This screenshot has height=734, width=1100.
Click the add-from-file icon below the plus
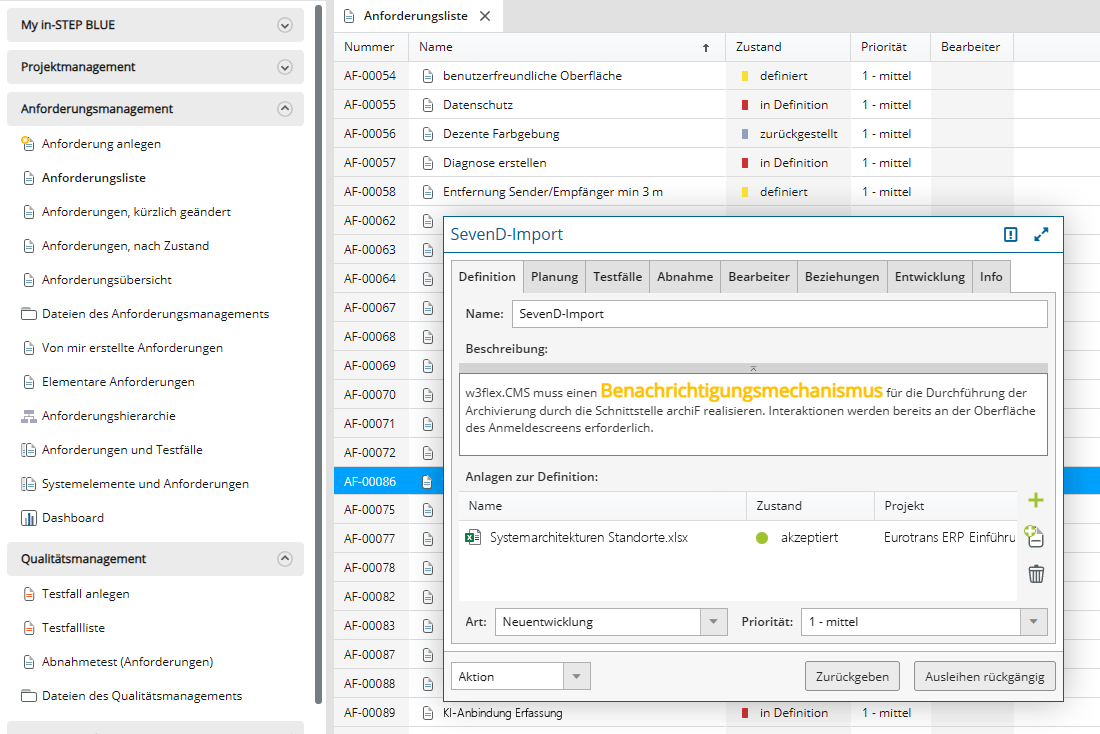coord(1035,537)
